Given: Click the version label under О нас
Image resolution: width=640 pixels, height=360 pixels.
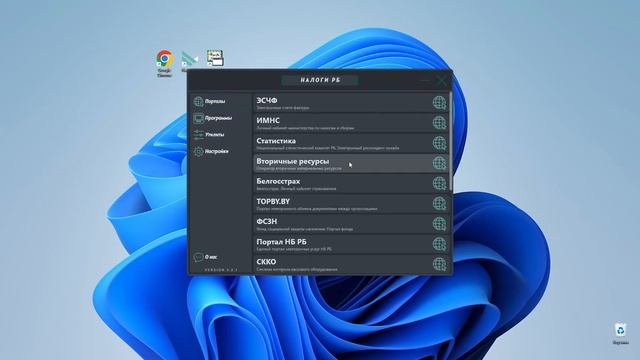Looking at the screenshot, I should pyautogui.click(x=221, y=270).
